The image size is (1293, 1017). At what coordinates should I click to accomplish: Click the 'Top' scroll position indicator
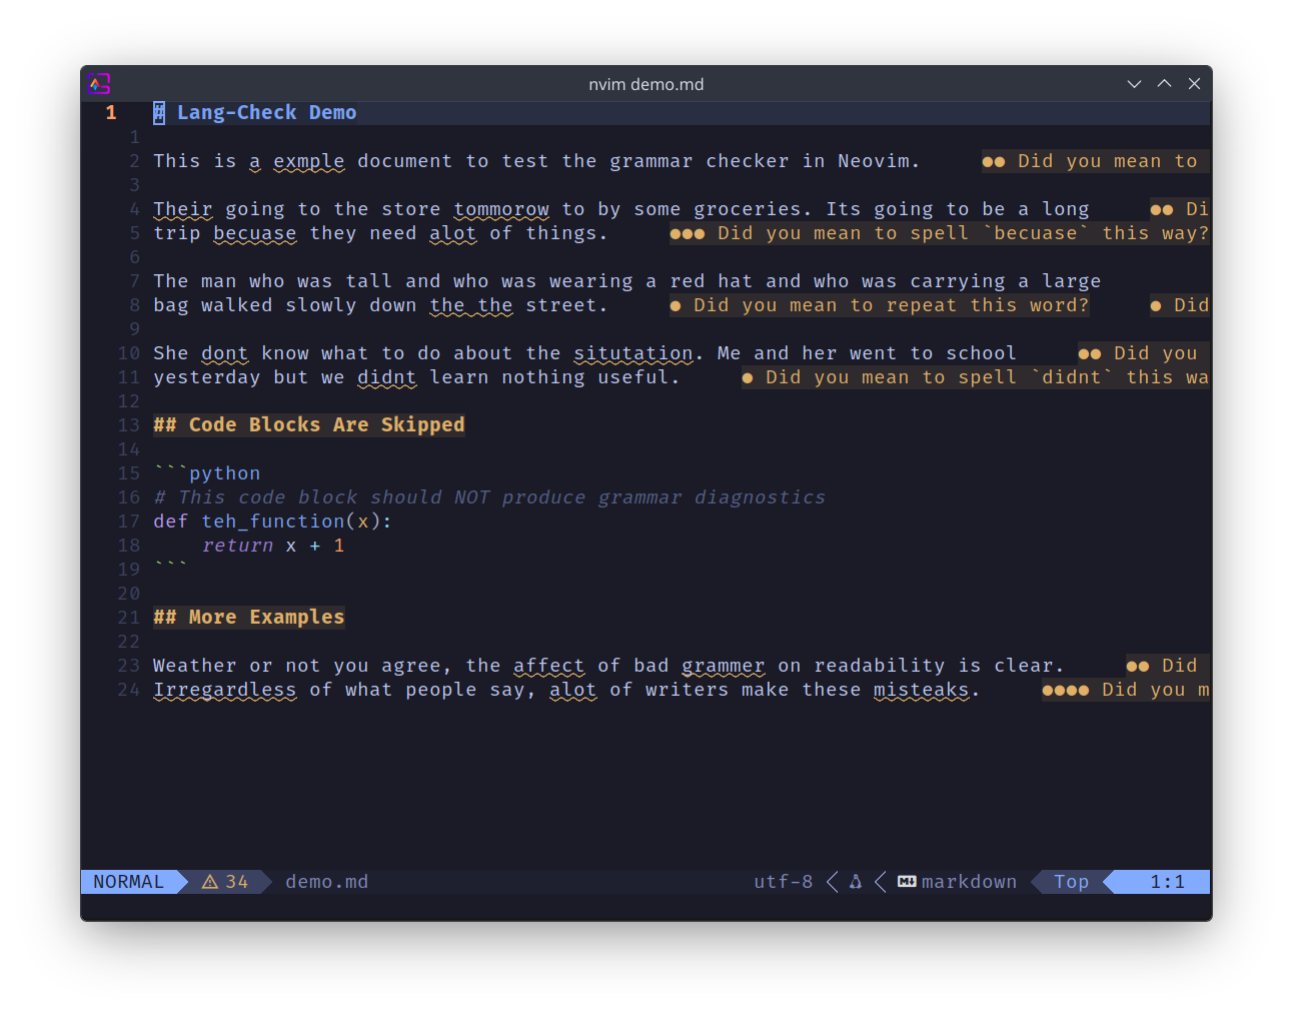coord(1071,881)
